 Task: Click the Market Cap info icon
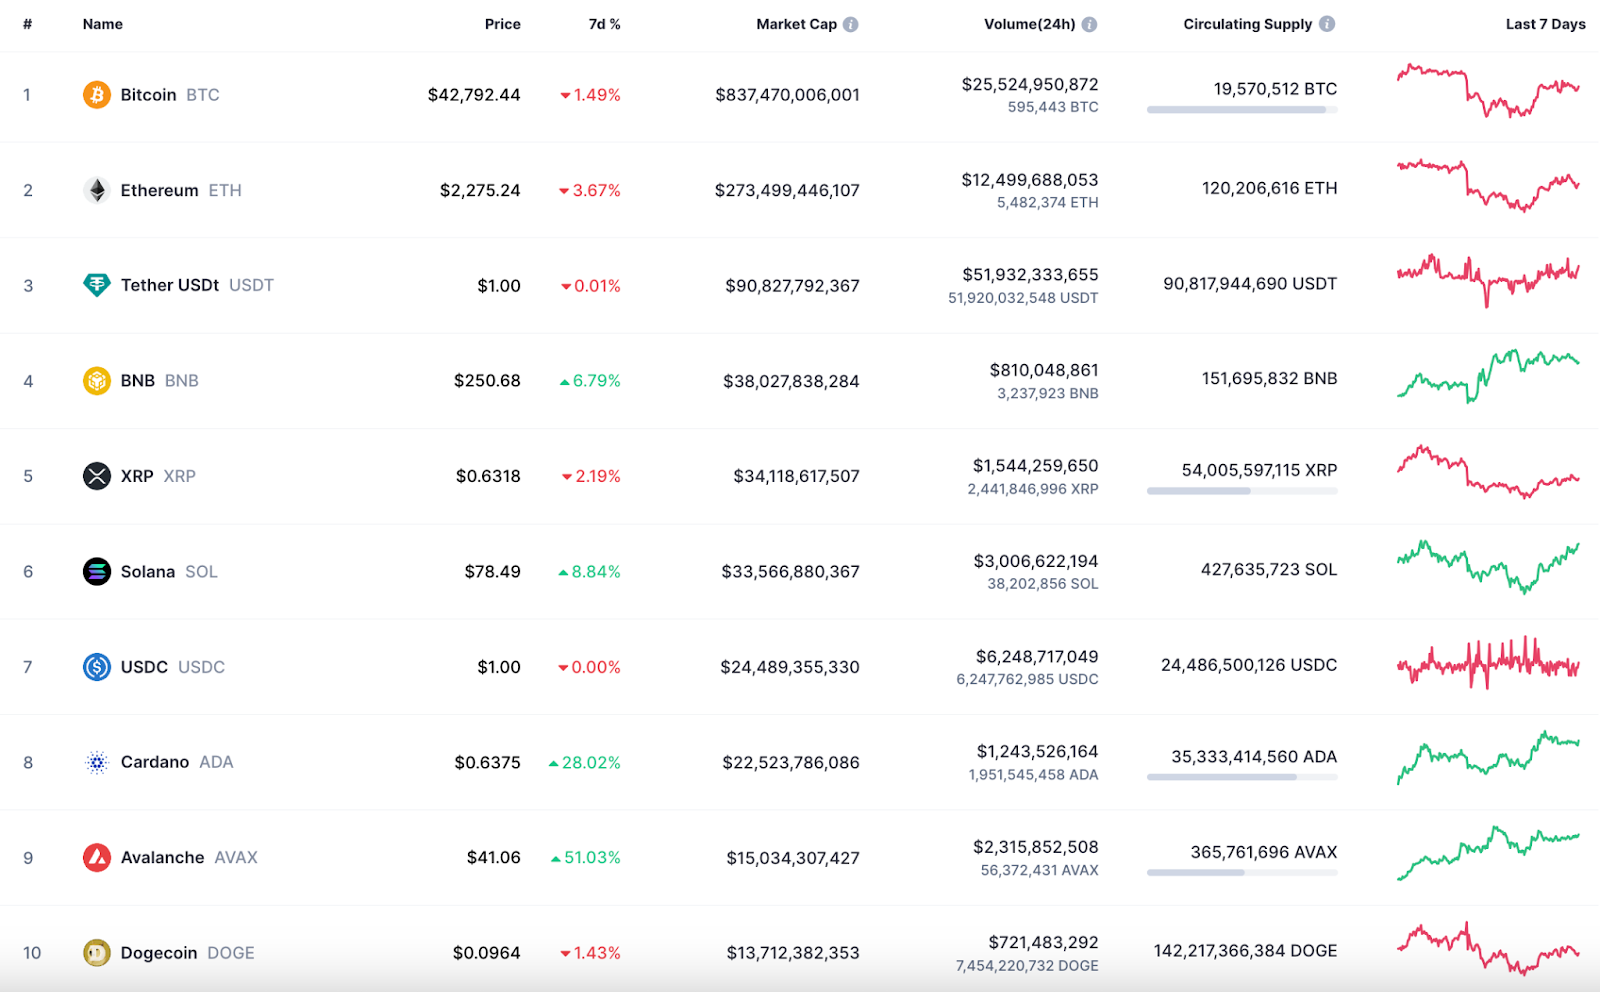pos(851,24)
